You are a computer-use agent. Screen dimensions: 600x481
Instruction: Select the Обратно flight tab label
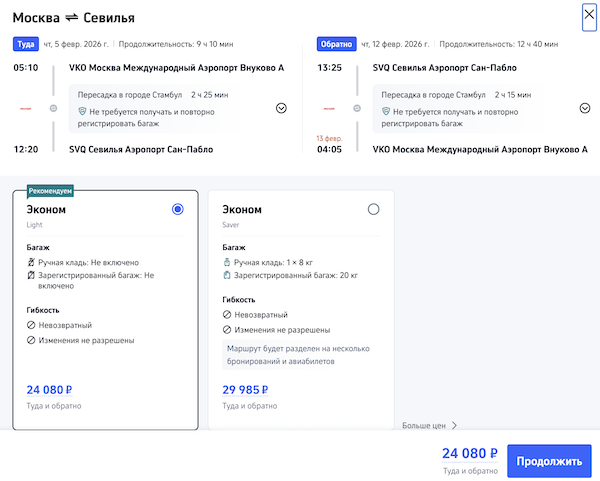pos(335,44)
